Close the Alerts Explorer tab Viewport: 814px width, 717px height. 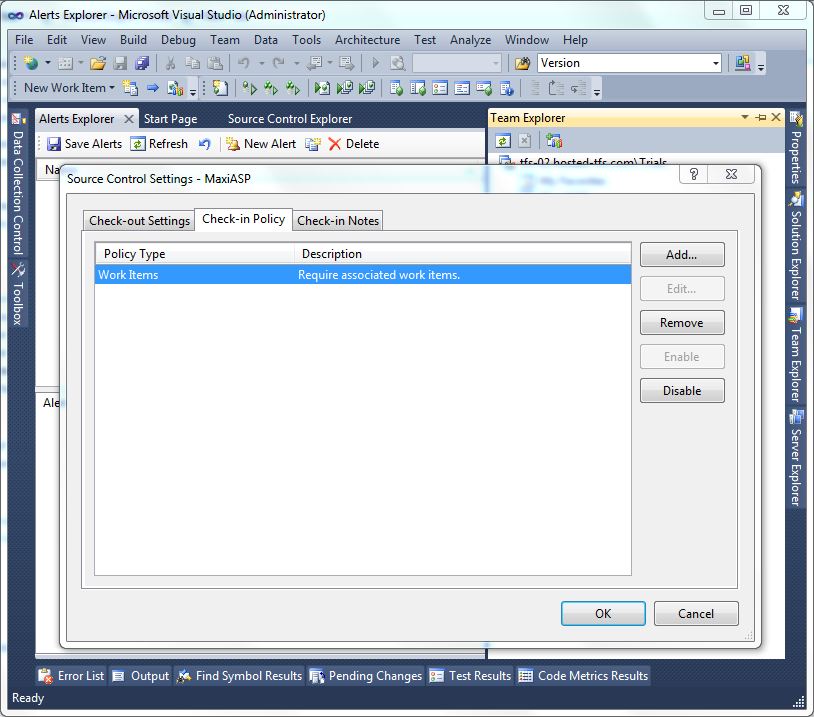(x=129, y=119)
